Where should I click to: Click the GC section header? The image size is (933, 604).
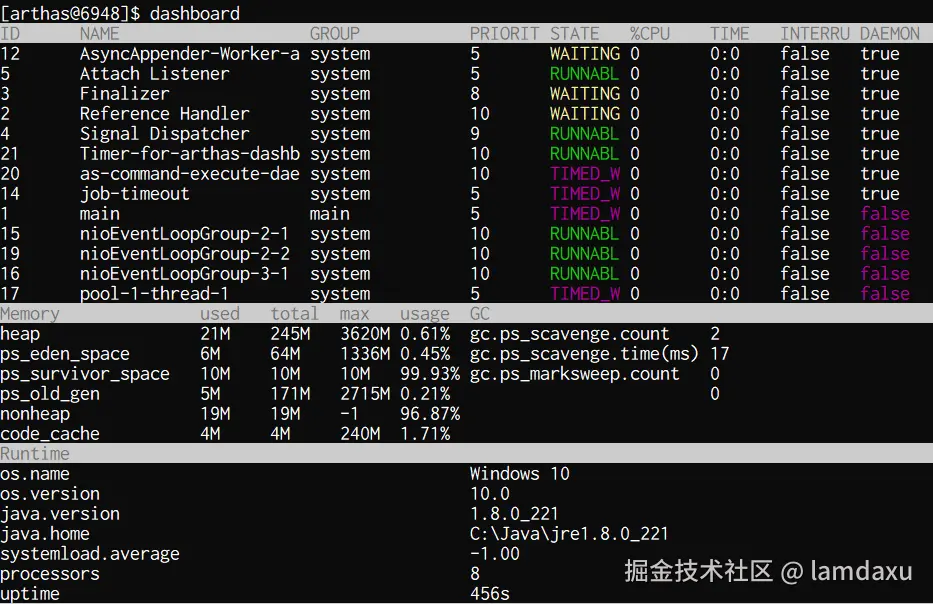[480, 314]
